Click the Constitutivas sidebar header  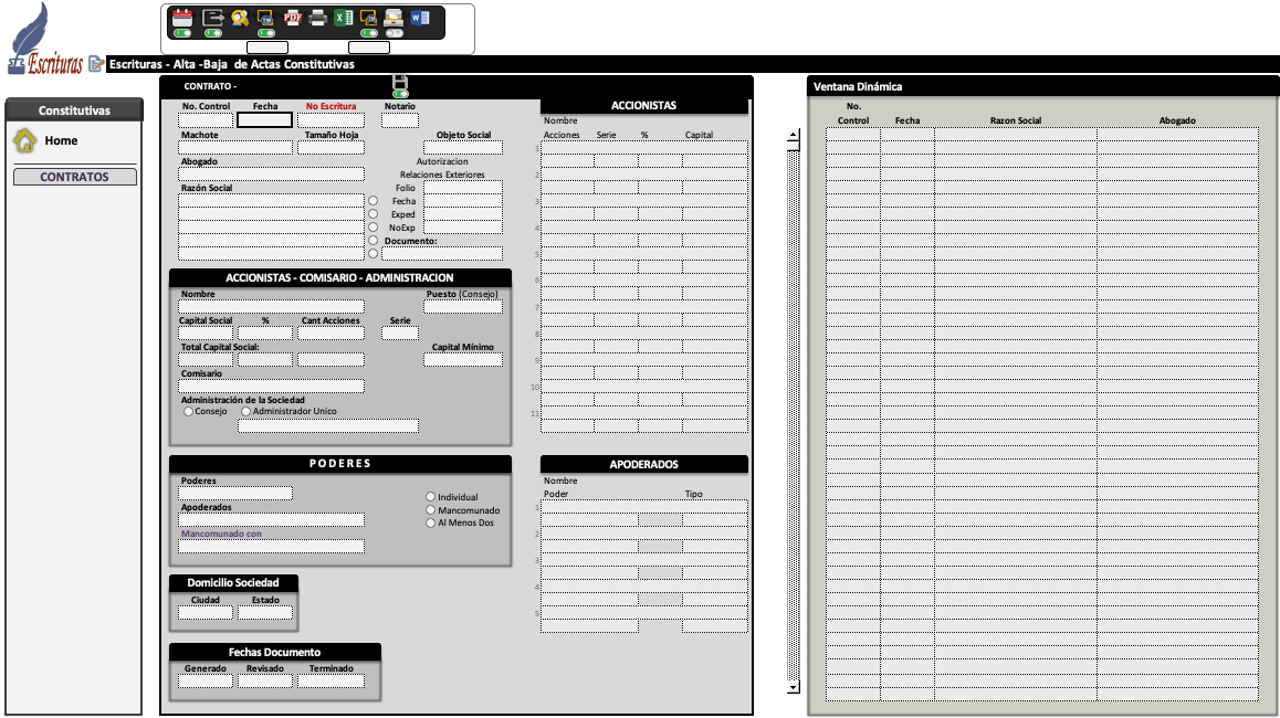coord(74,110)
